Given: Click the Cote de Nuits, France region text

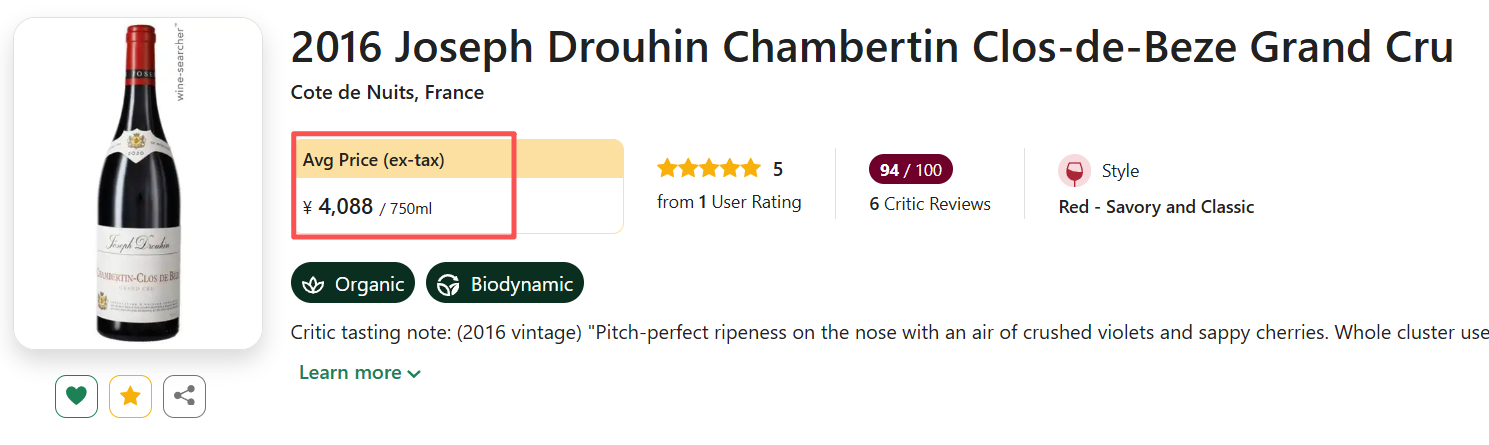Looking at the screenshot, I should click(x=387, y=93).
